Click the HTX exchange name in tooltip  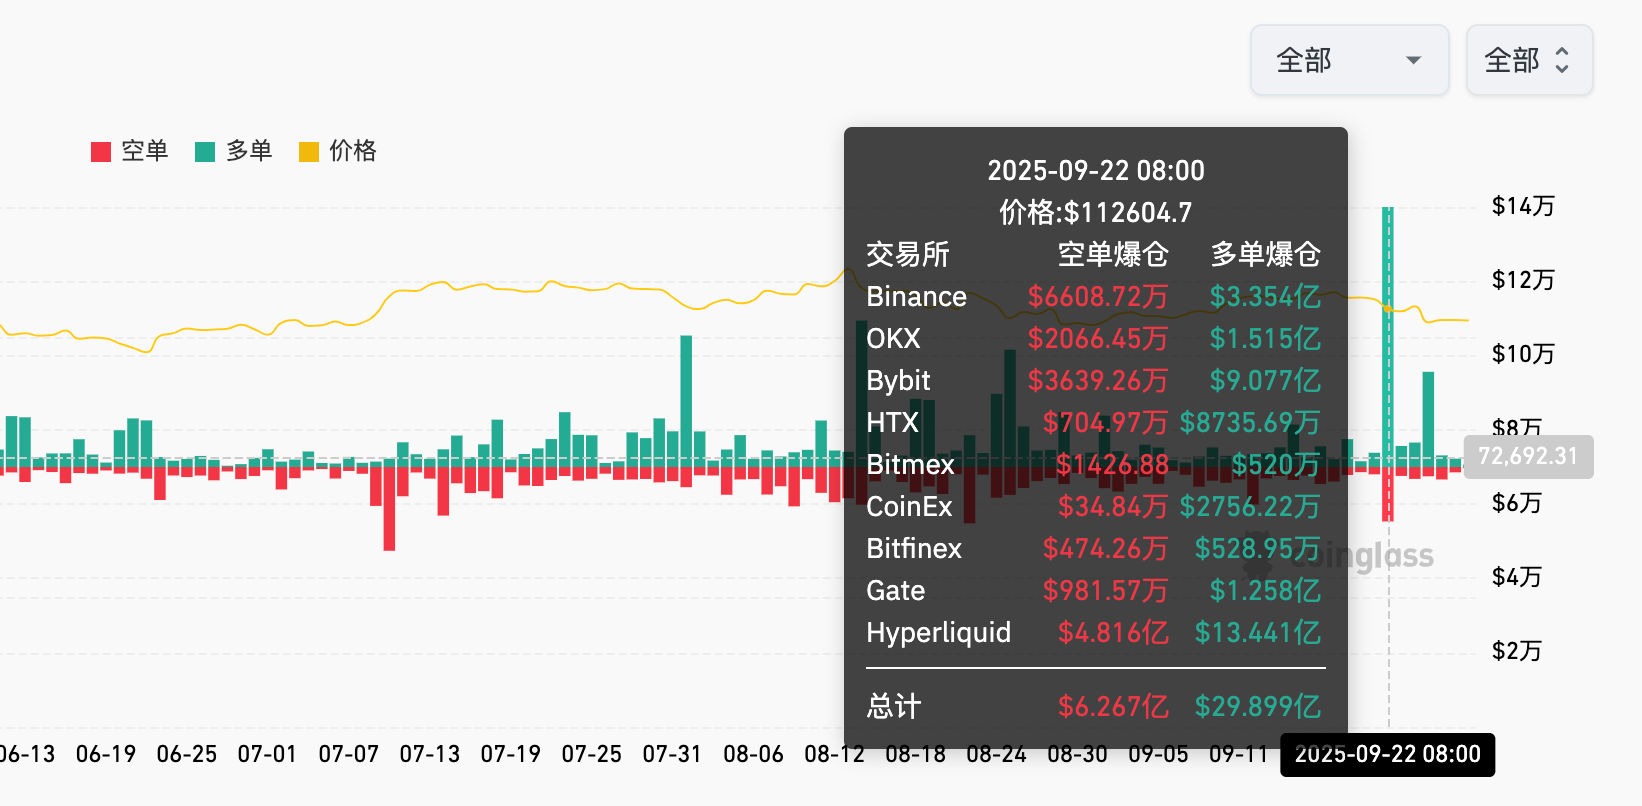[x=892, y=423]
